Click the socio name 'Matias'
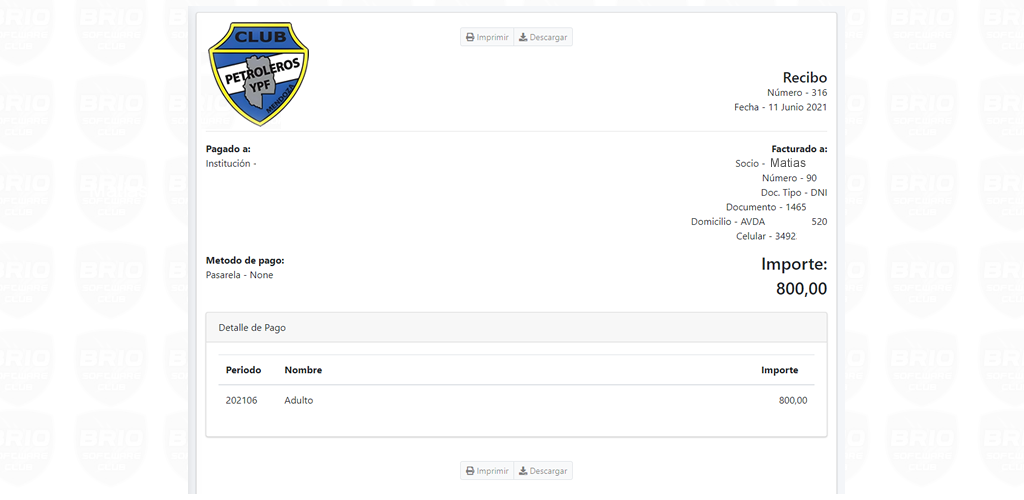Viewport: 1024px width, 500px height. click(788, 163)
